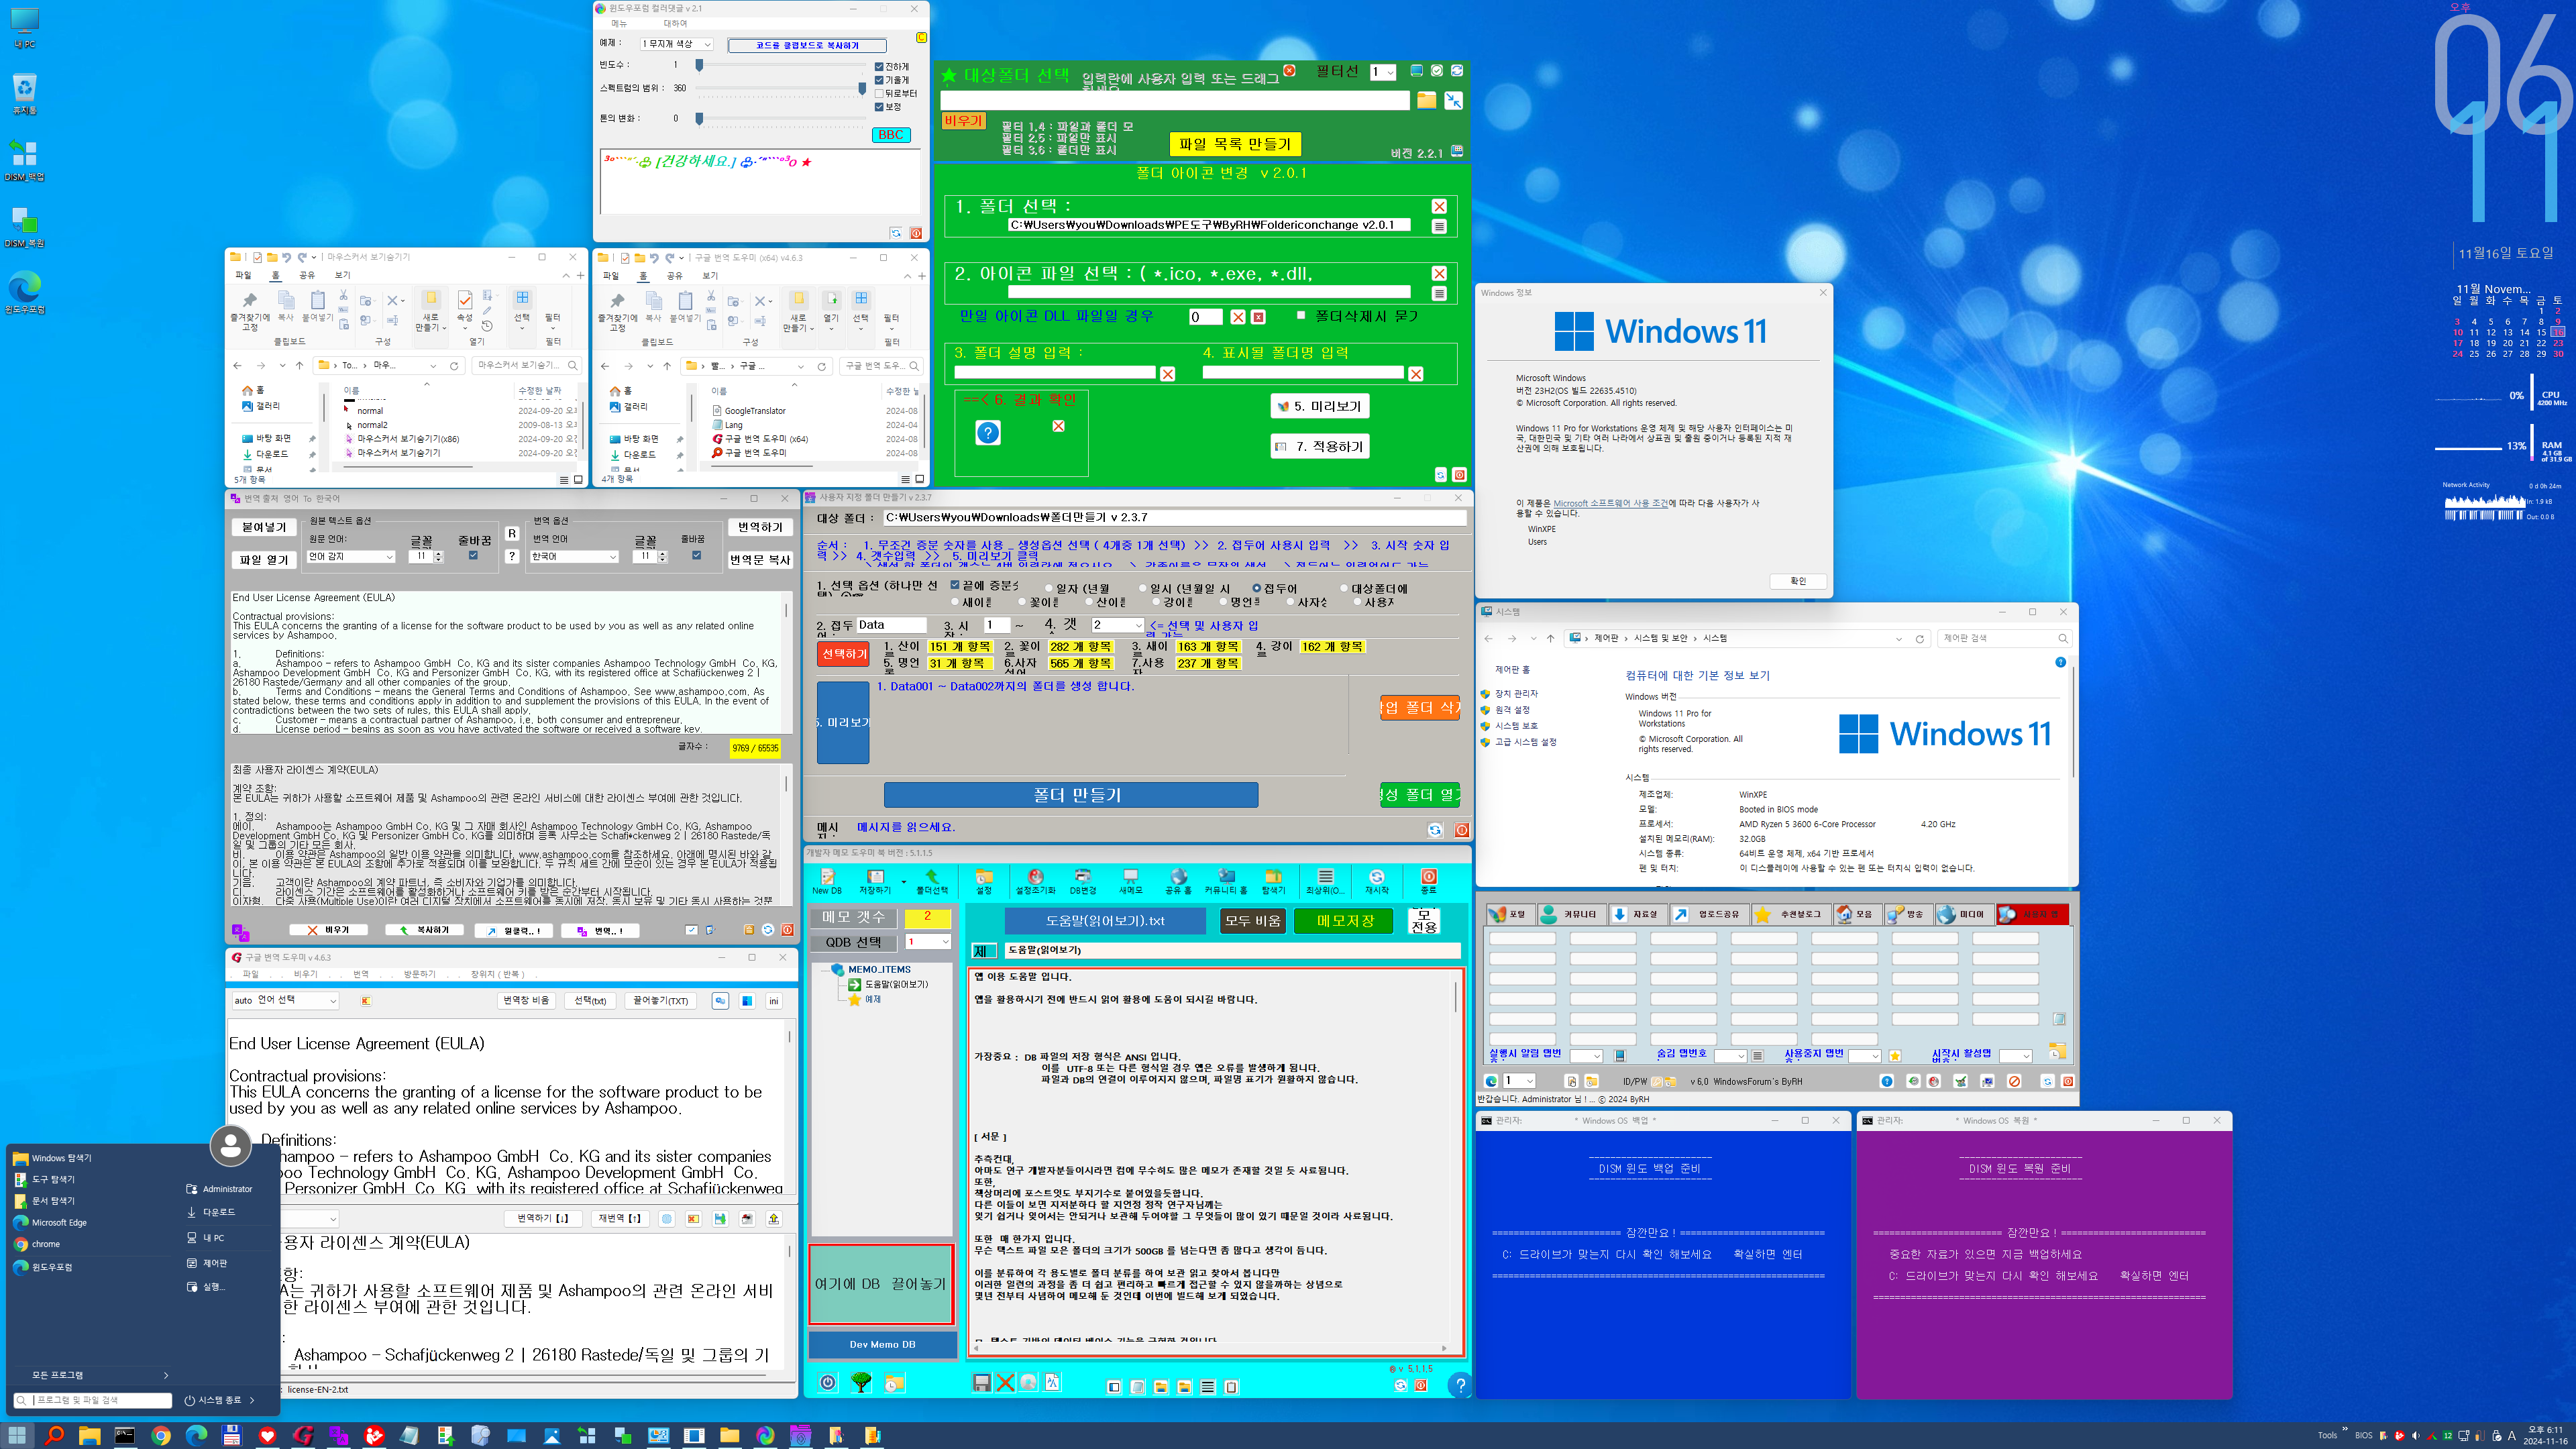2576x1449 pixels.
Task: Open the 갯 count dropdown showing 2
Action: (x=1117, y=625)
